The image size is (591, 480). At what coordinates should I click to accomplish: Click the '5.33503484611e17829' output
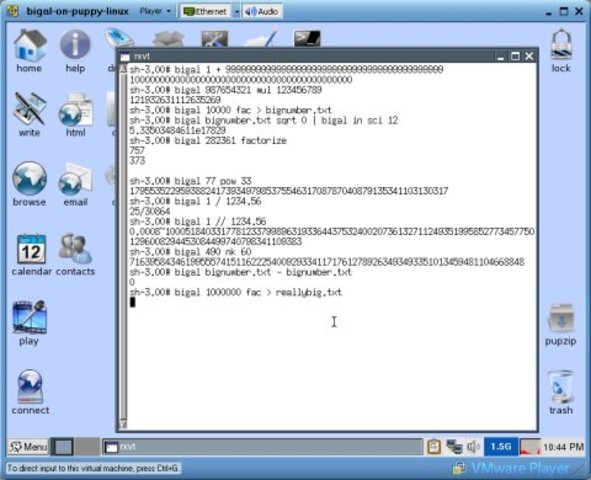178,130
